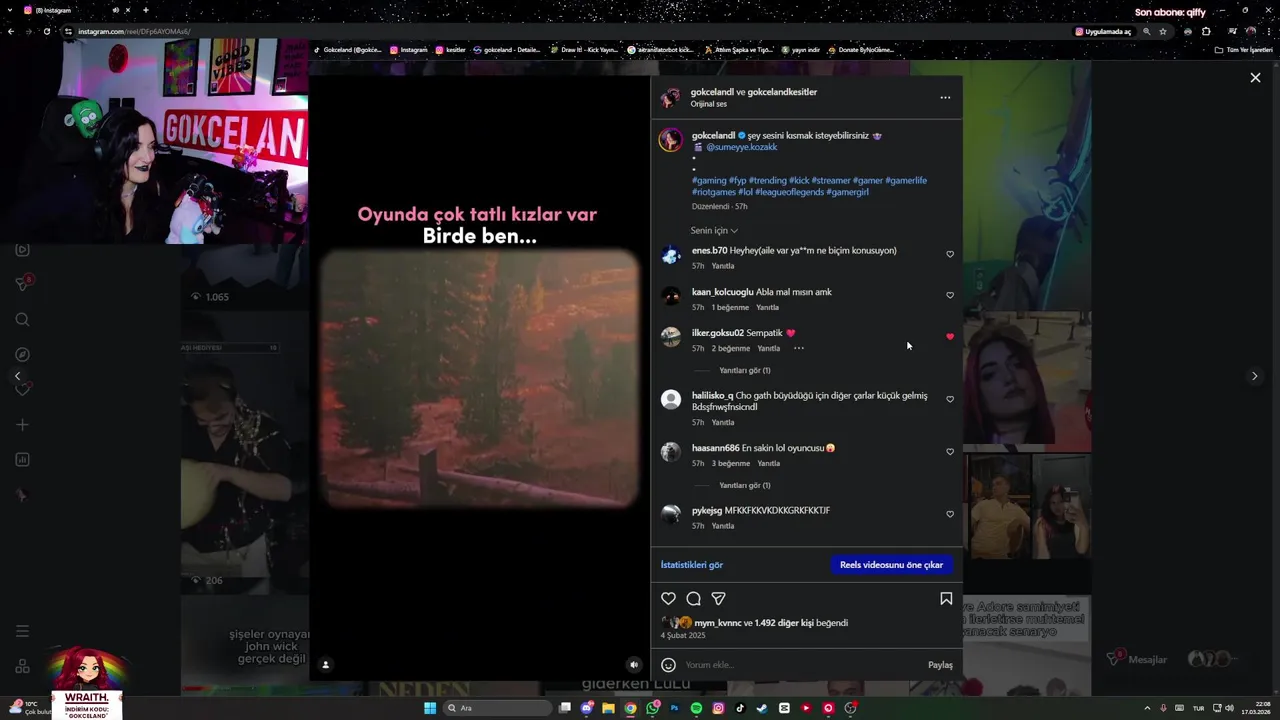Reload the page in the browser

coord(47,31)
